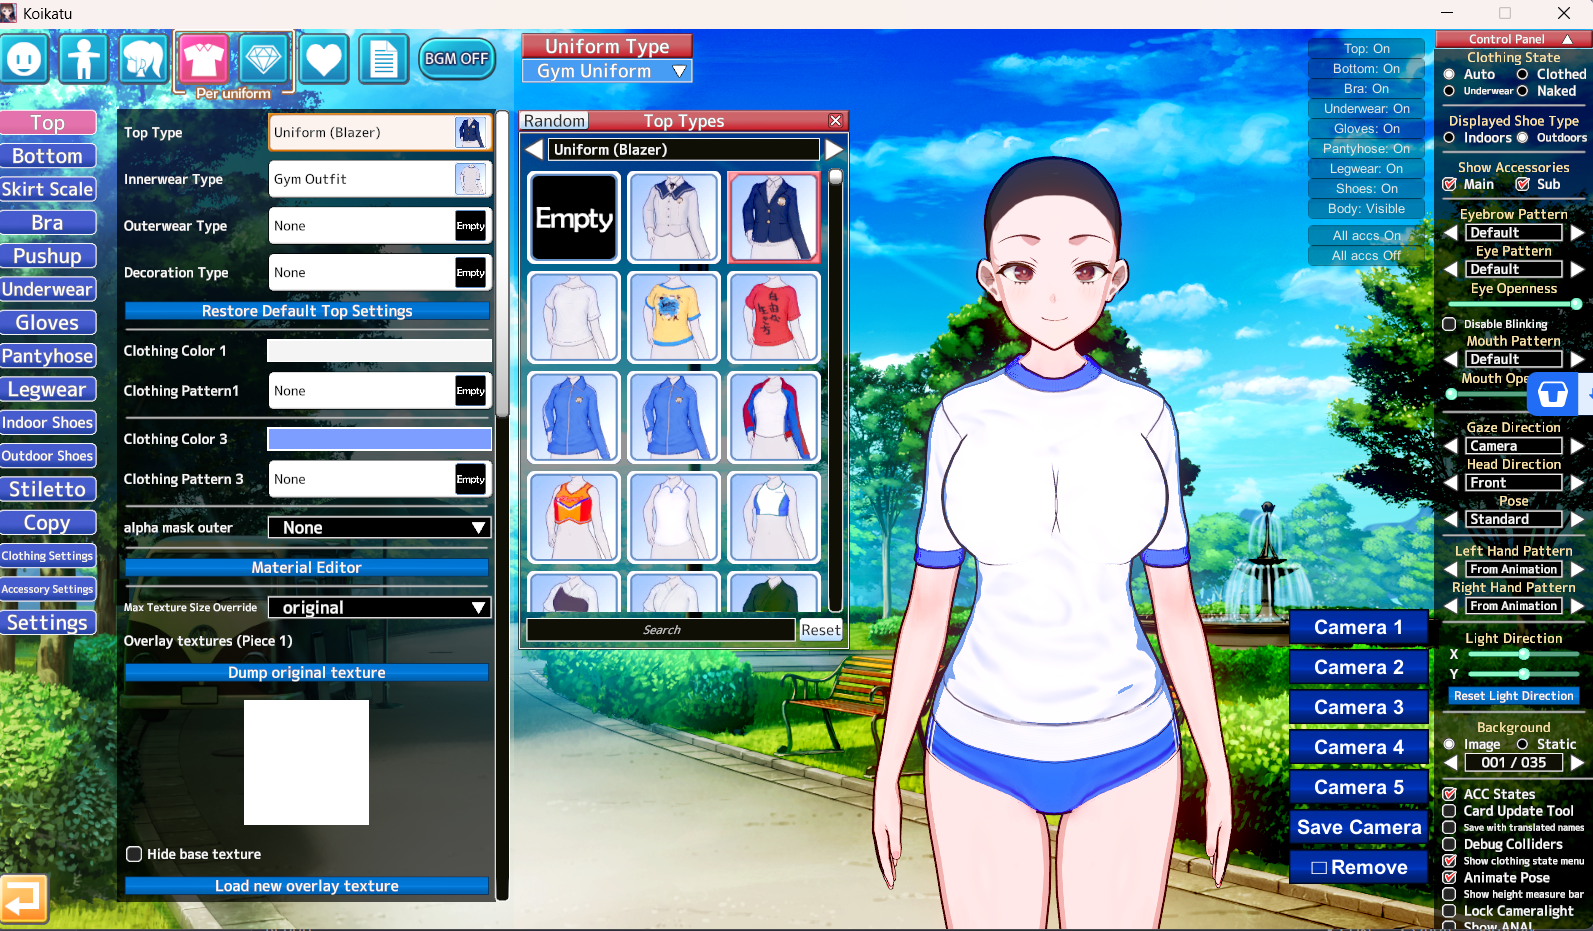
Task: Click Restore Default Top Settings
Action: pyautogui.click(x=306, y=311)
